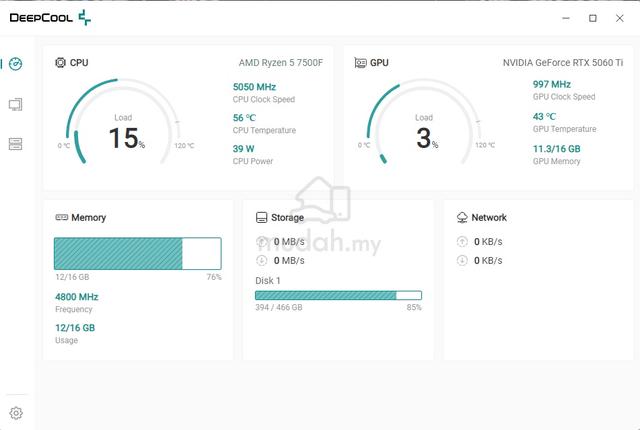Click the 76% memory percentage

(214, 277)
